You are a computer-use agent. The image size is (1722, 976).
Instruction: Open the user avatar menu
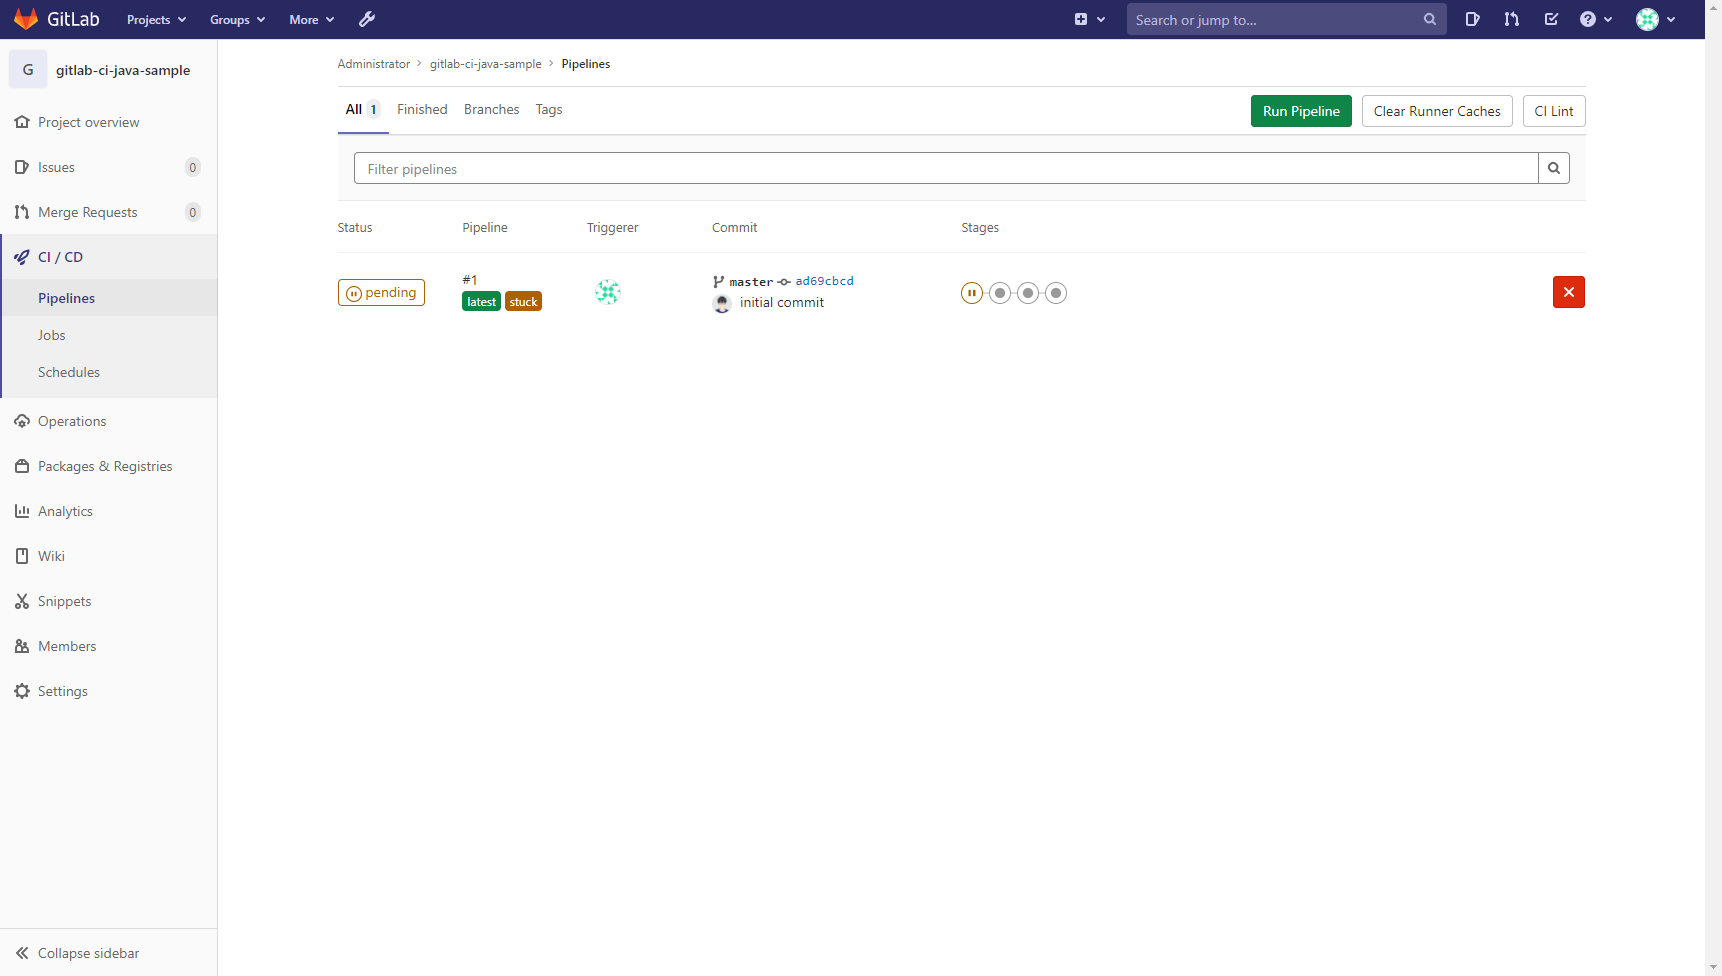[x=1656, y=19]
